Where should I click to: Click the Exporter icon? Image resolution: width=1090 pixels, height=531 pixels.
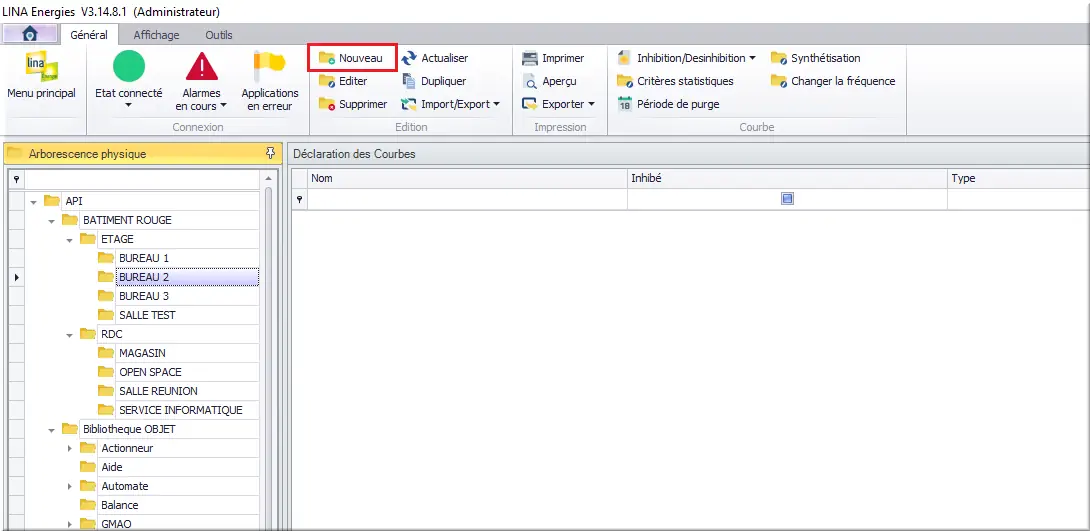pyautogui.click(x=530, y=104)
